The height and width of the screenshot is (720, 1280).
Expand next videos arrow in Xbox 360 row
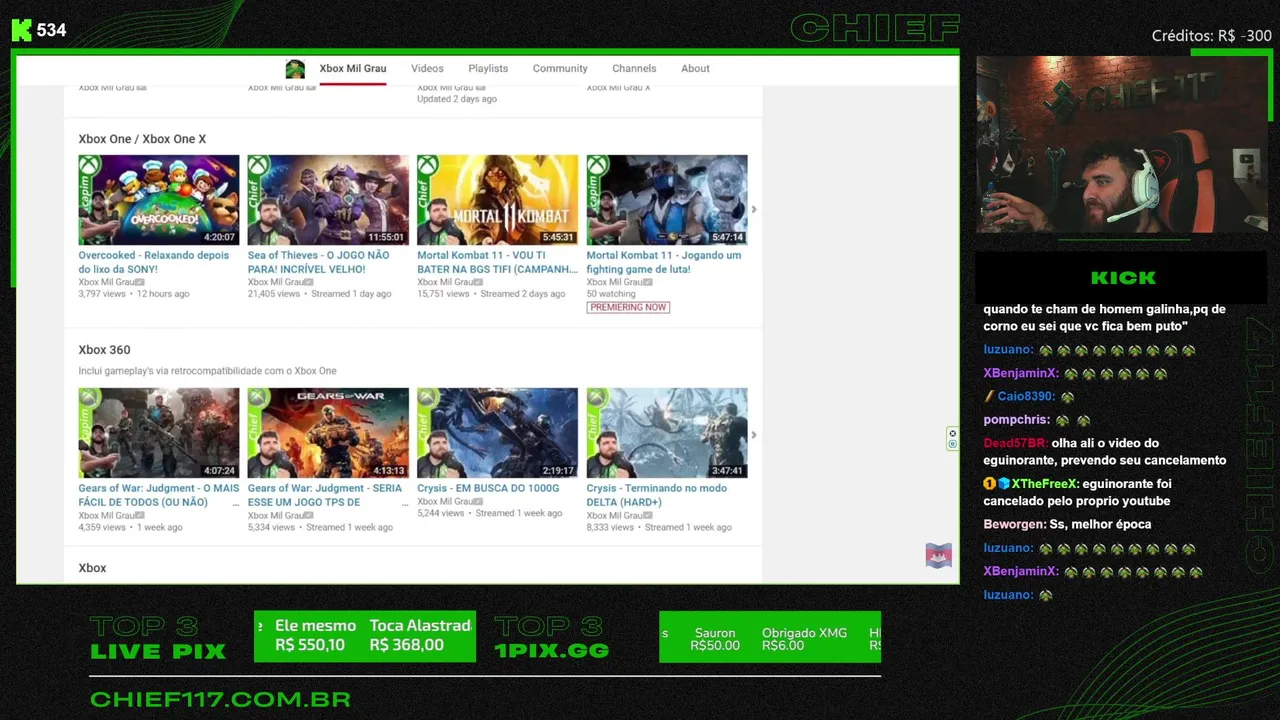754,435
